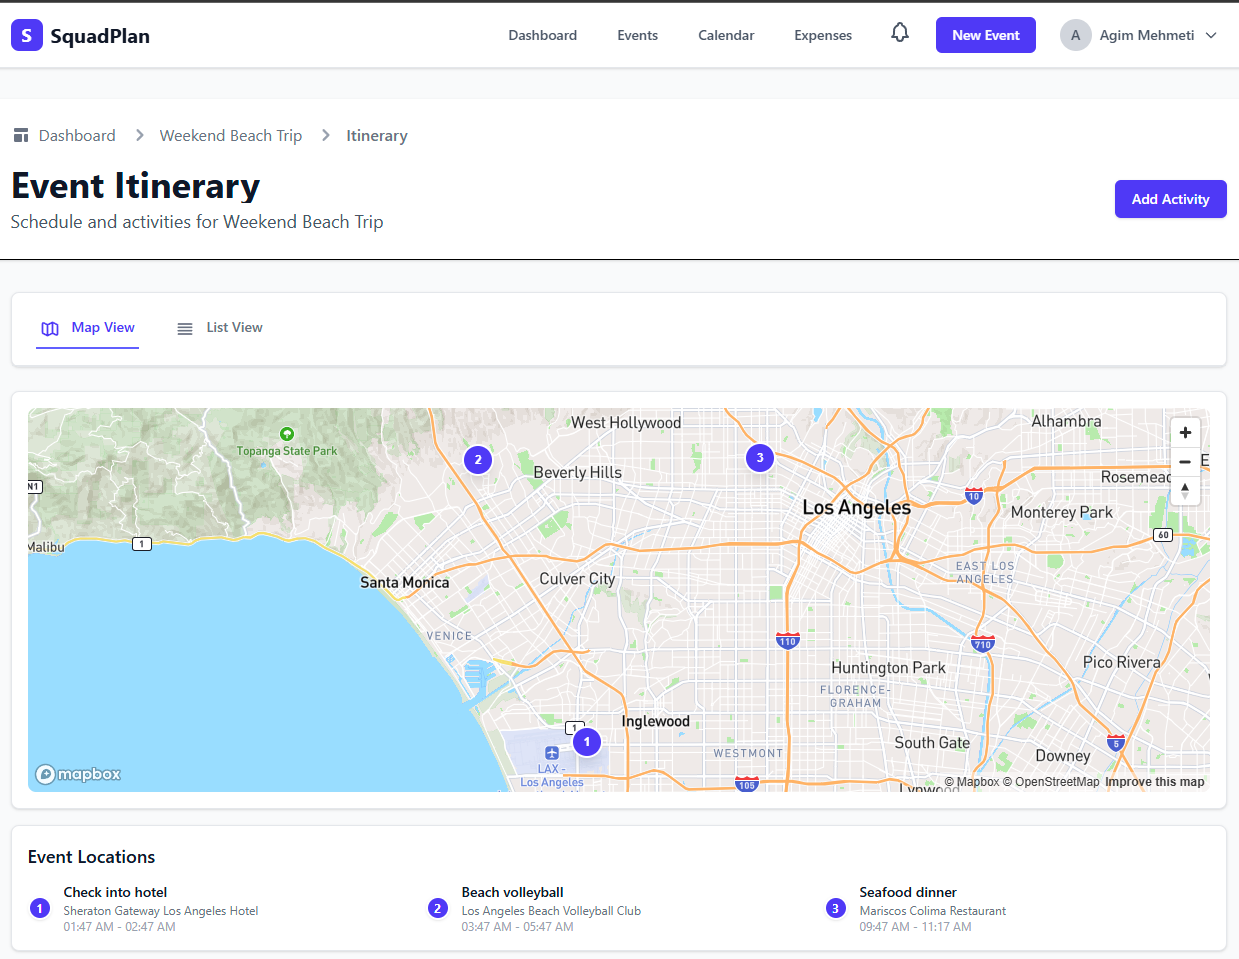Click map marker 2 near Beverly Hills
1239x959 pixels.
[477, 459]
